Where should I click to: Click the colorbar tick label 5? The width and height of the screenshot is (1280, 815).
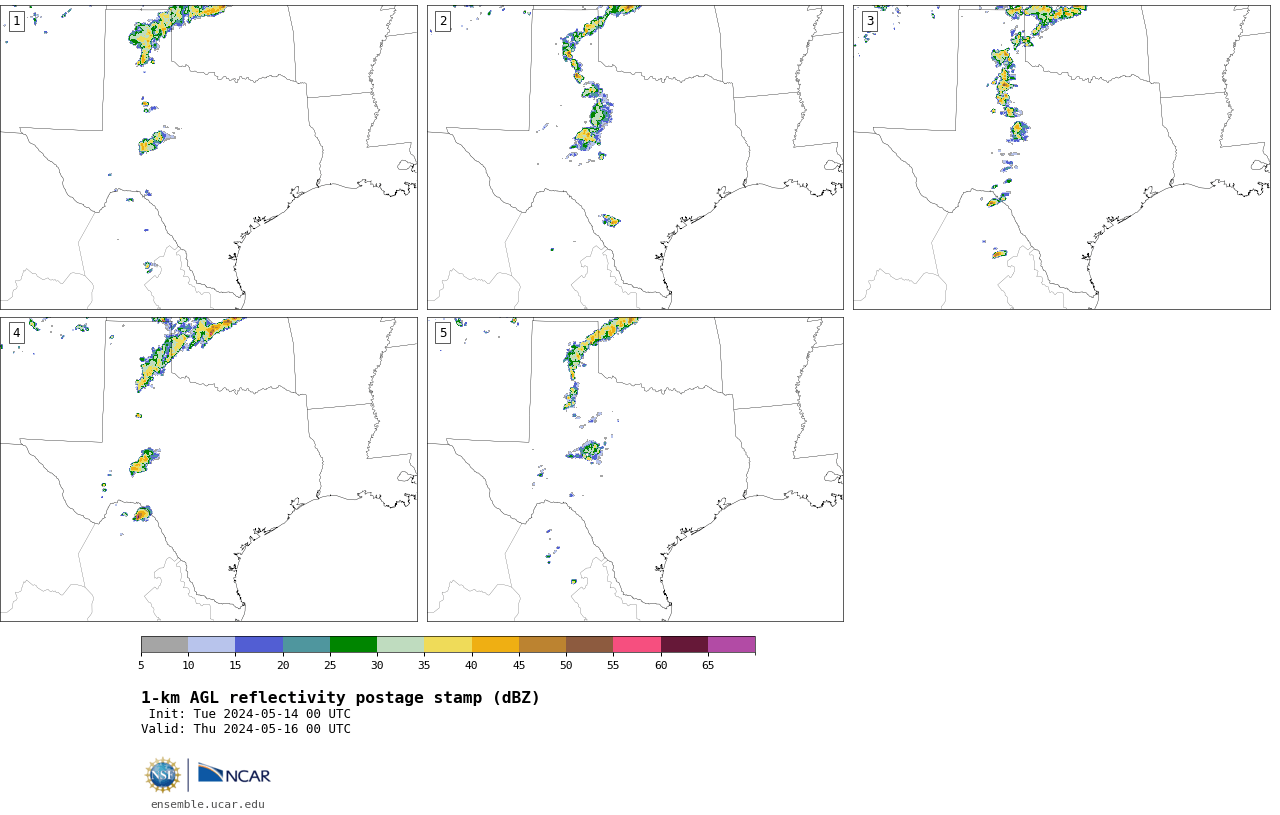tap(141, 666)
